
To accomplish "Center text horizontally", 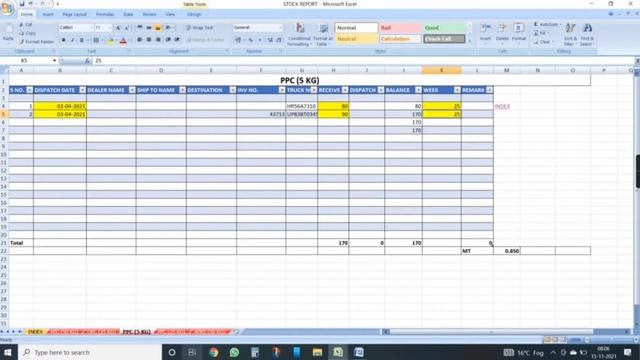I will pyautogui.click(x=149, y=40).
